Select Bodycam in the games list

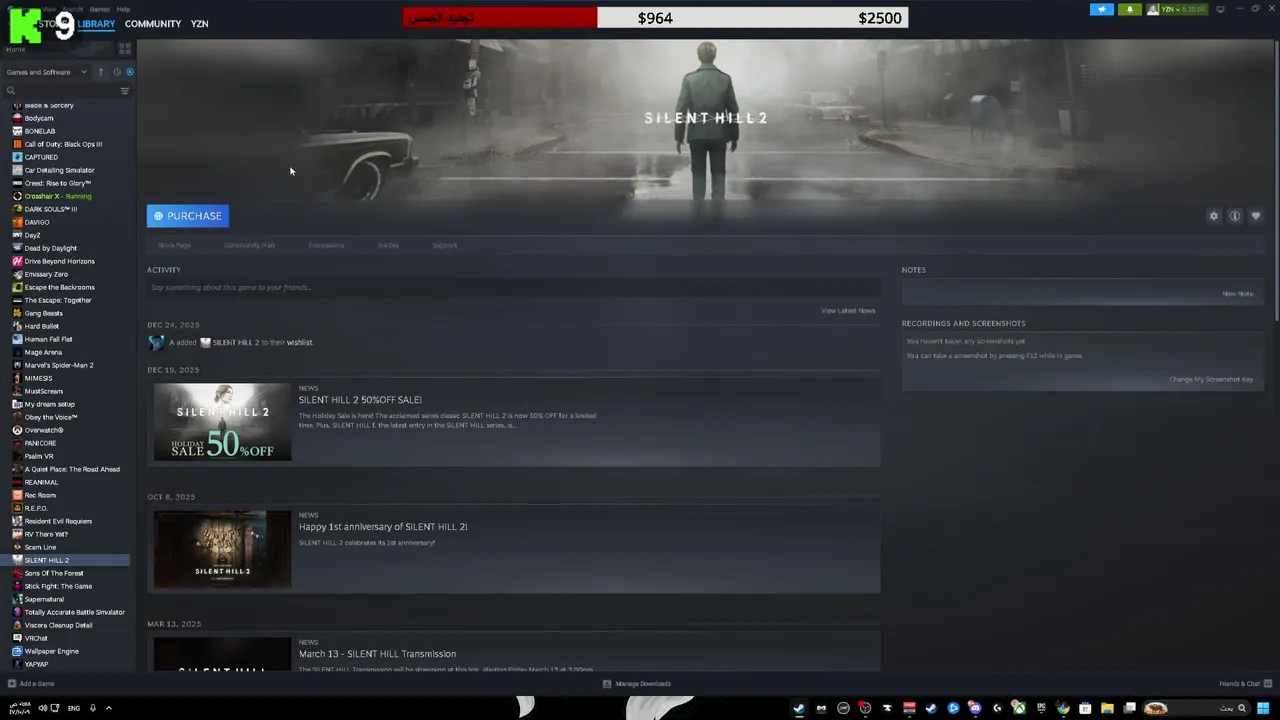pos(39,118)
